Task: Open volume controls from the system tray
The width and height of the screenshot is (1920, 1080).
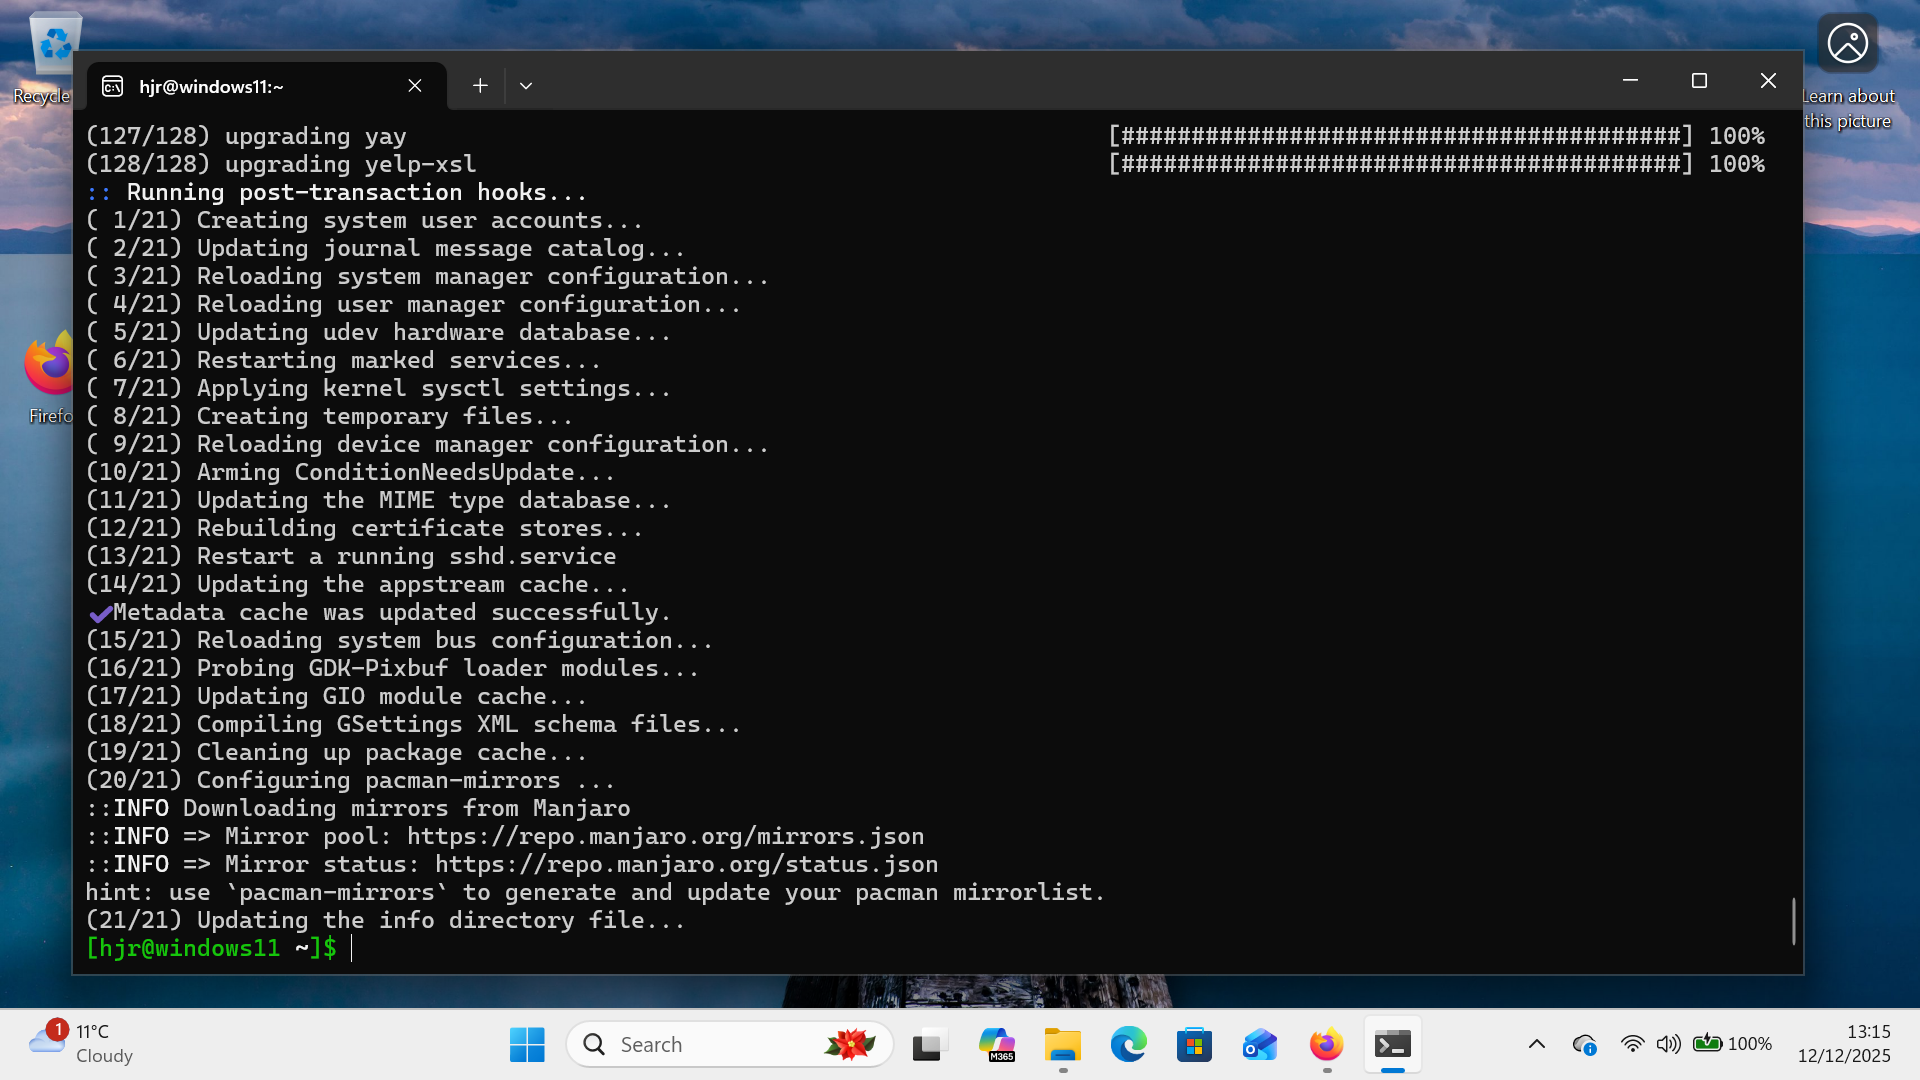Action: point(1668,1043)
